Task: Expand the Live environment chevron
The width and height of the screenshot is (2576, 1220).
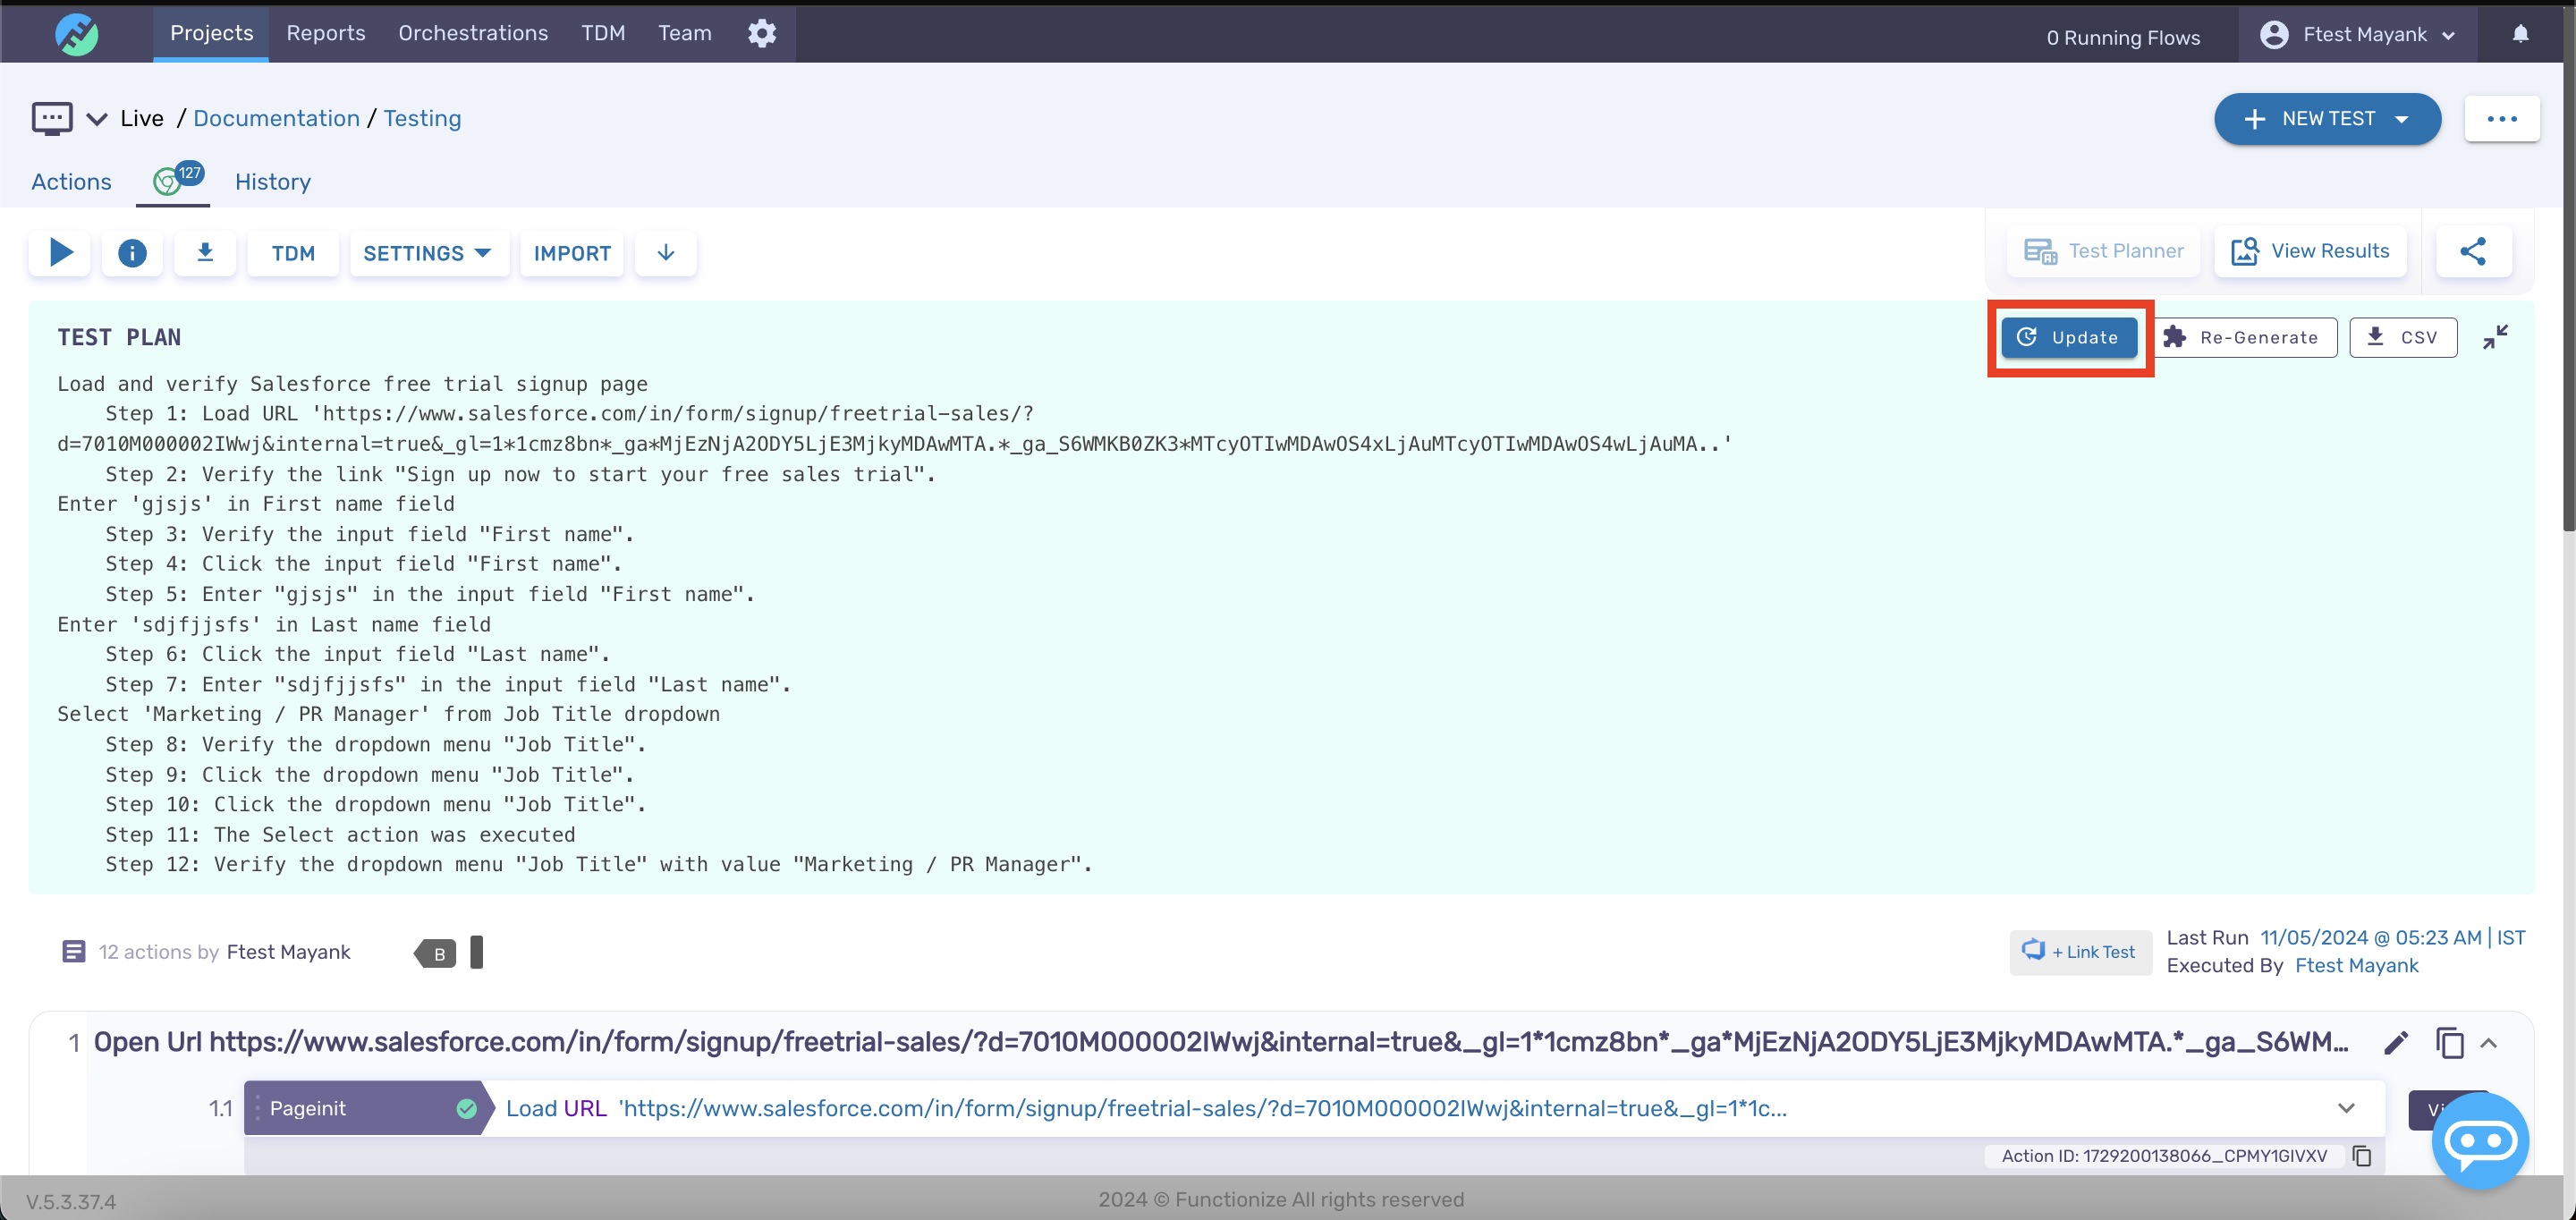Action: click(x=96, y=119)
